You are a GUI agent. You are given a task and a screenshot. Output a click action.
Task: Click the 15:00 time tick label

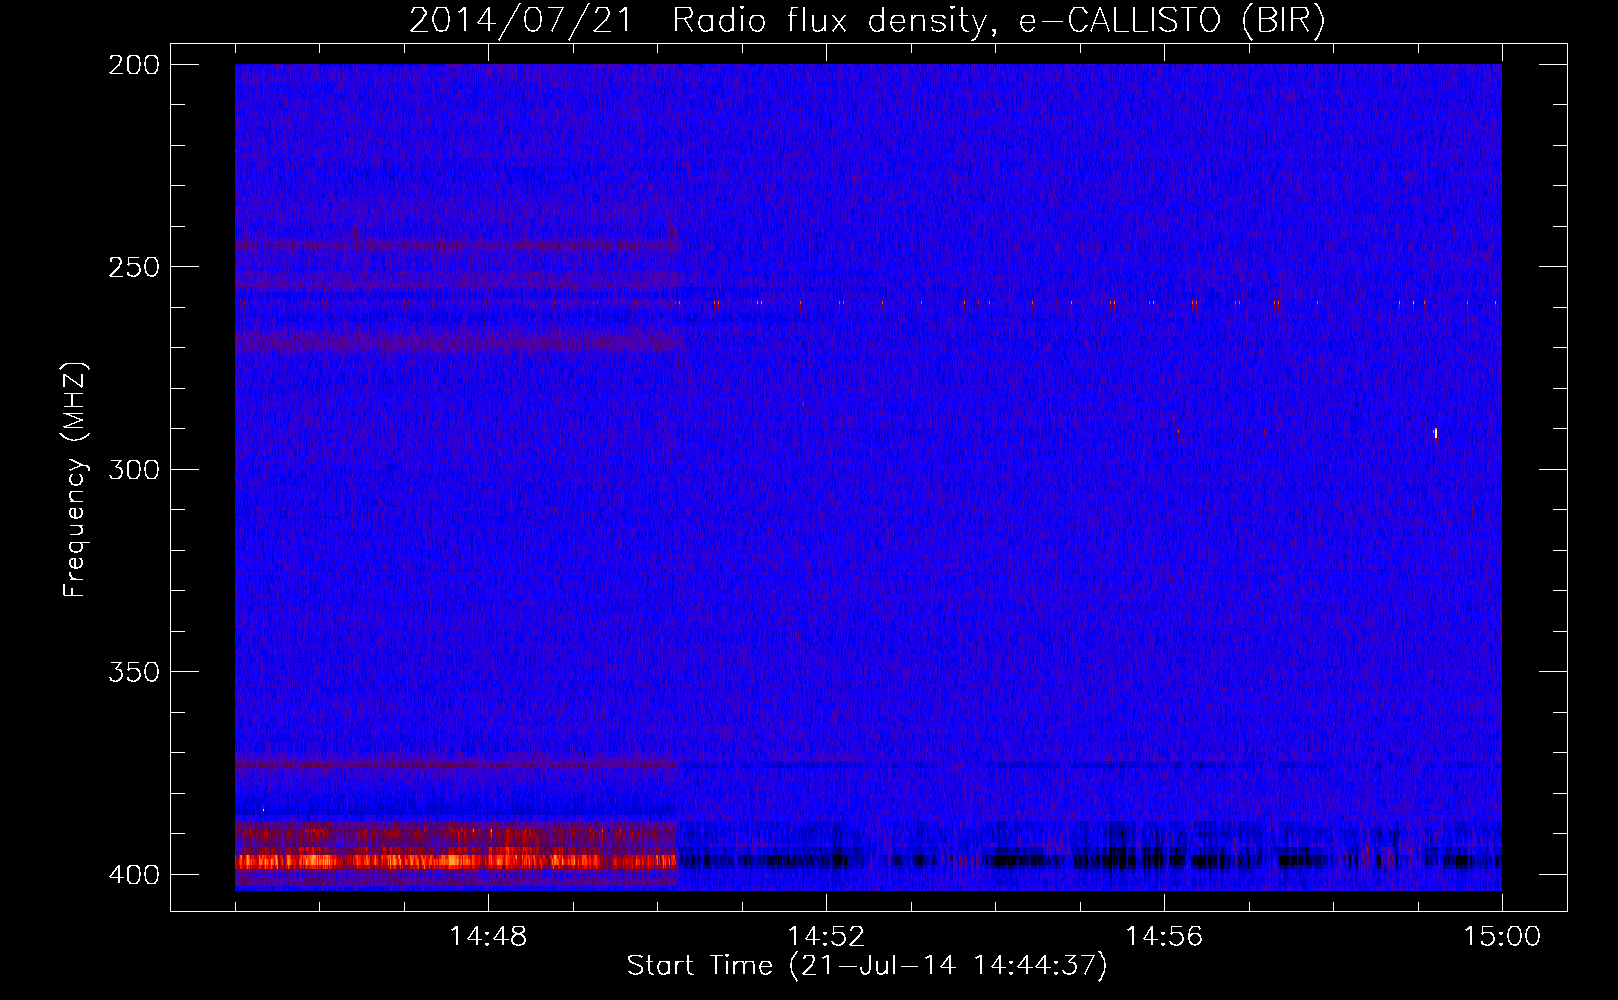point(1502,936)
